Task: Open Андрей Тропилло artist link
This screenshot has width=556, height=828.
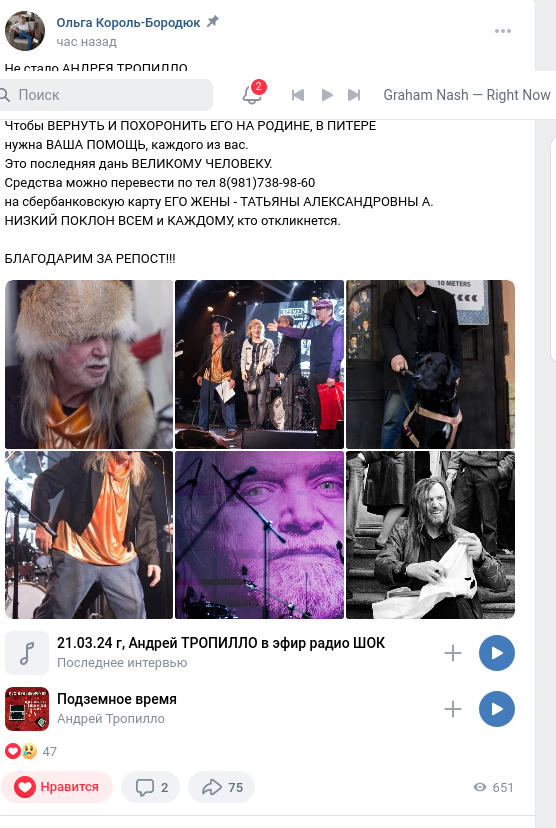Action: [x=111, y=719]
